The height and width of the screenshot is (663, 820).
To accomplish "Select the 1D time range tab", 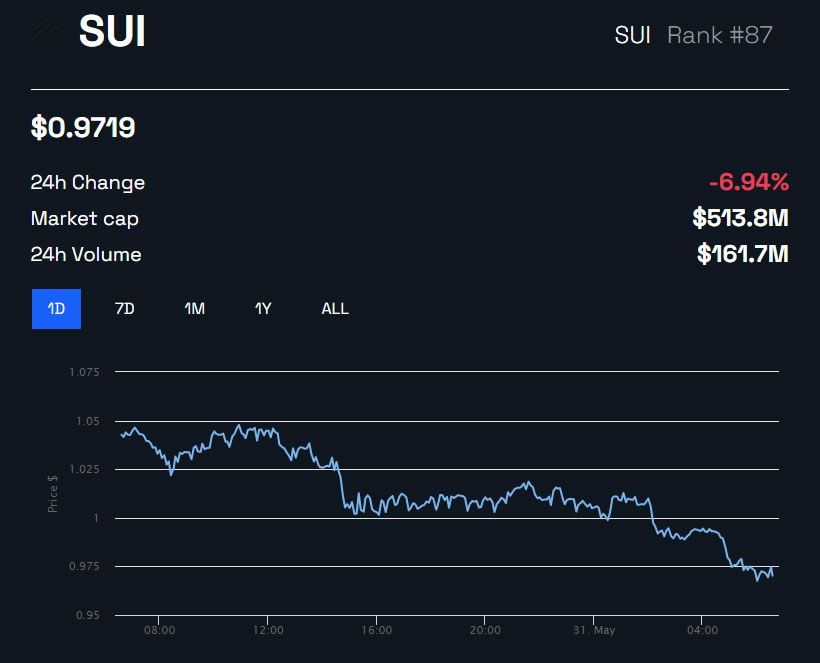I will [x=56, y=309].
